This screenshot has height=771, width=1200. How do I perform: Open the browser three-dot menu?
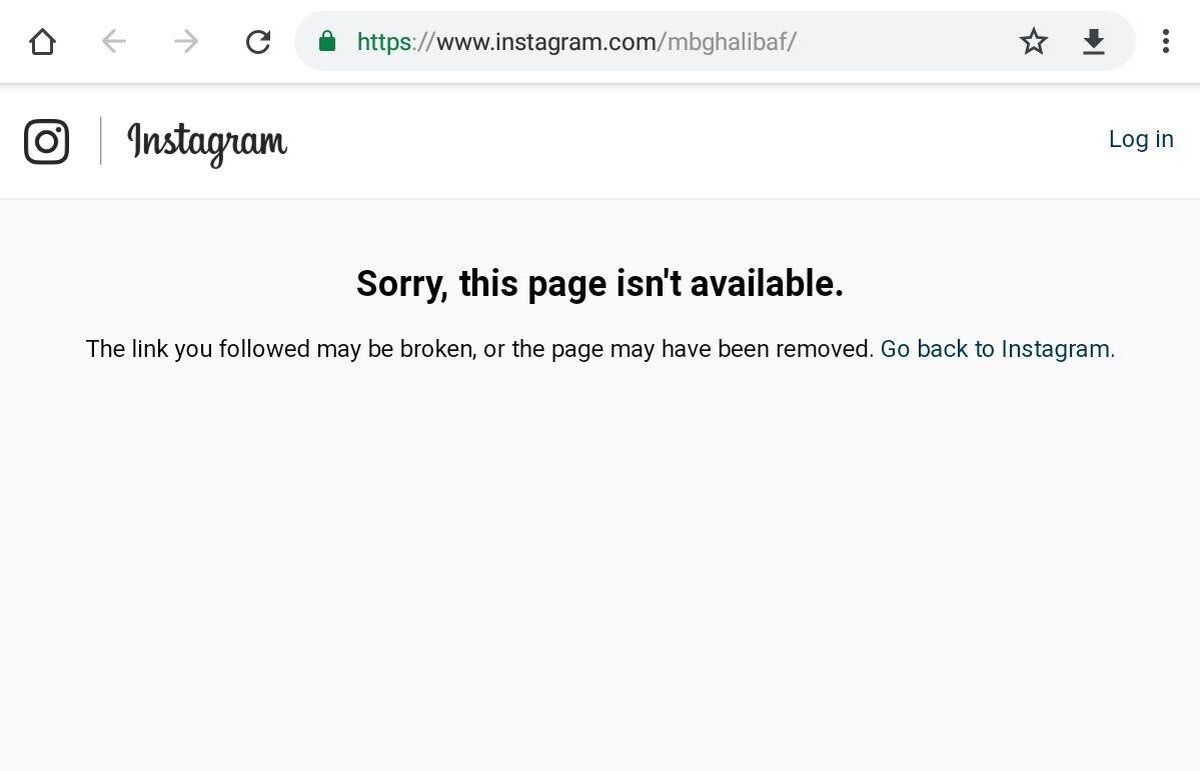(1165, 41)
